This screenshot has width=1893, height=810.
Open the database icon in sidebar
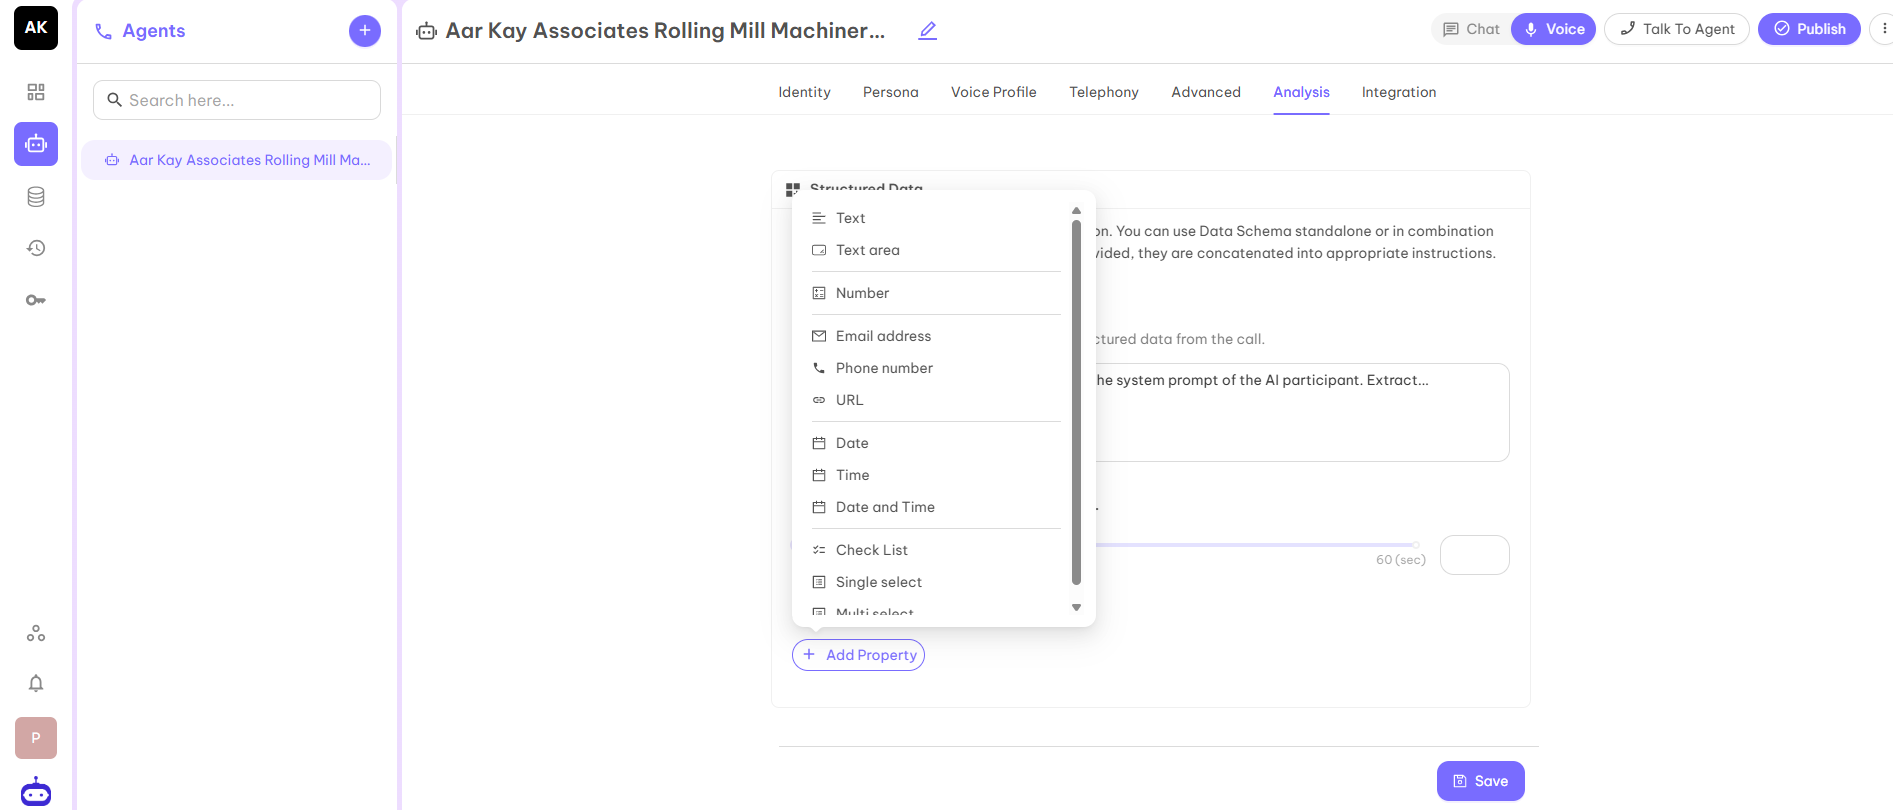click(36, 197)
